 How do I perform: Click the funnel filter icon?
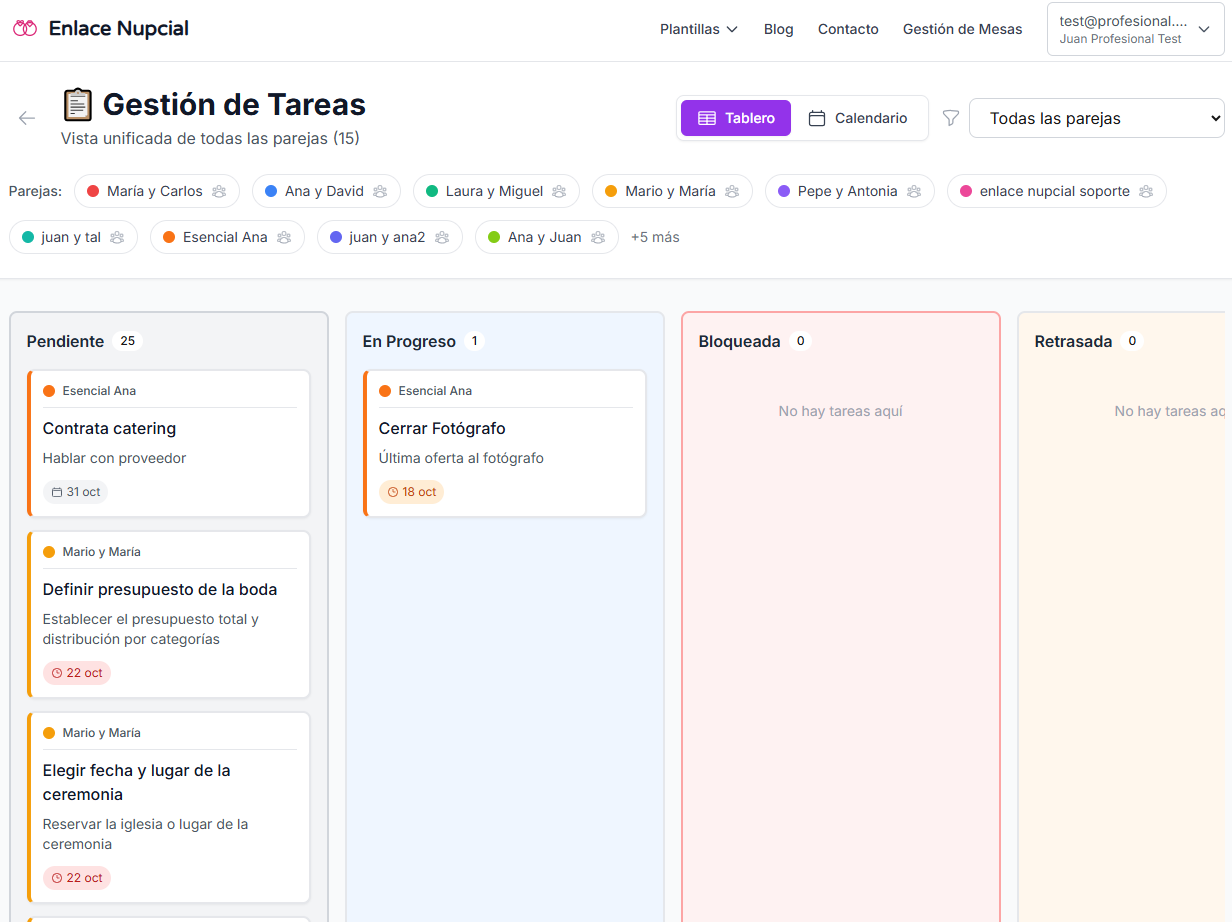coord(950,118)
